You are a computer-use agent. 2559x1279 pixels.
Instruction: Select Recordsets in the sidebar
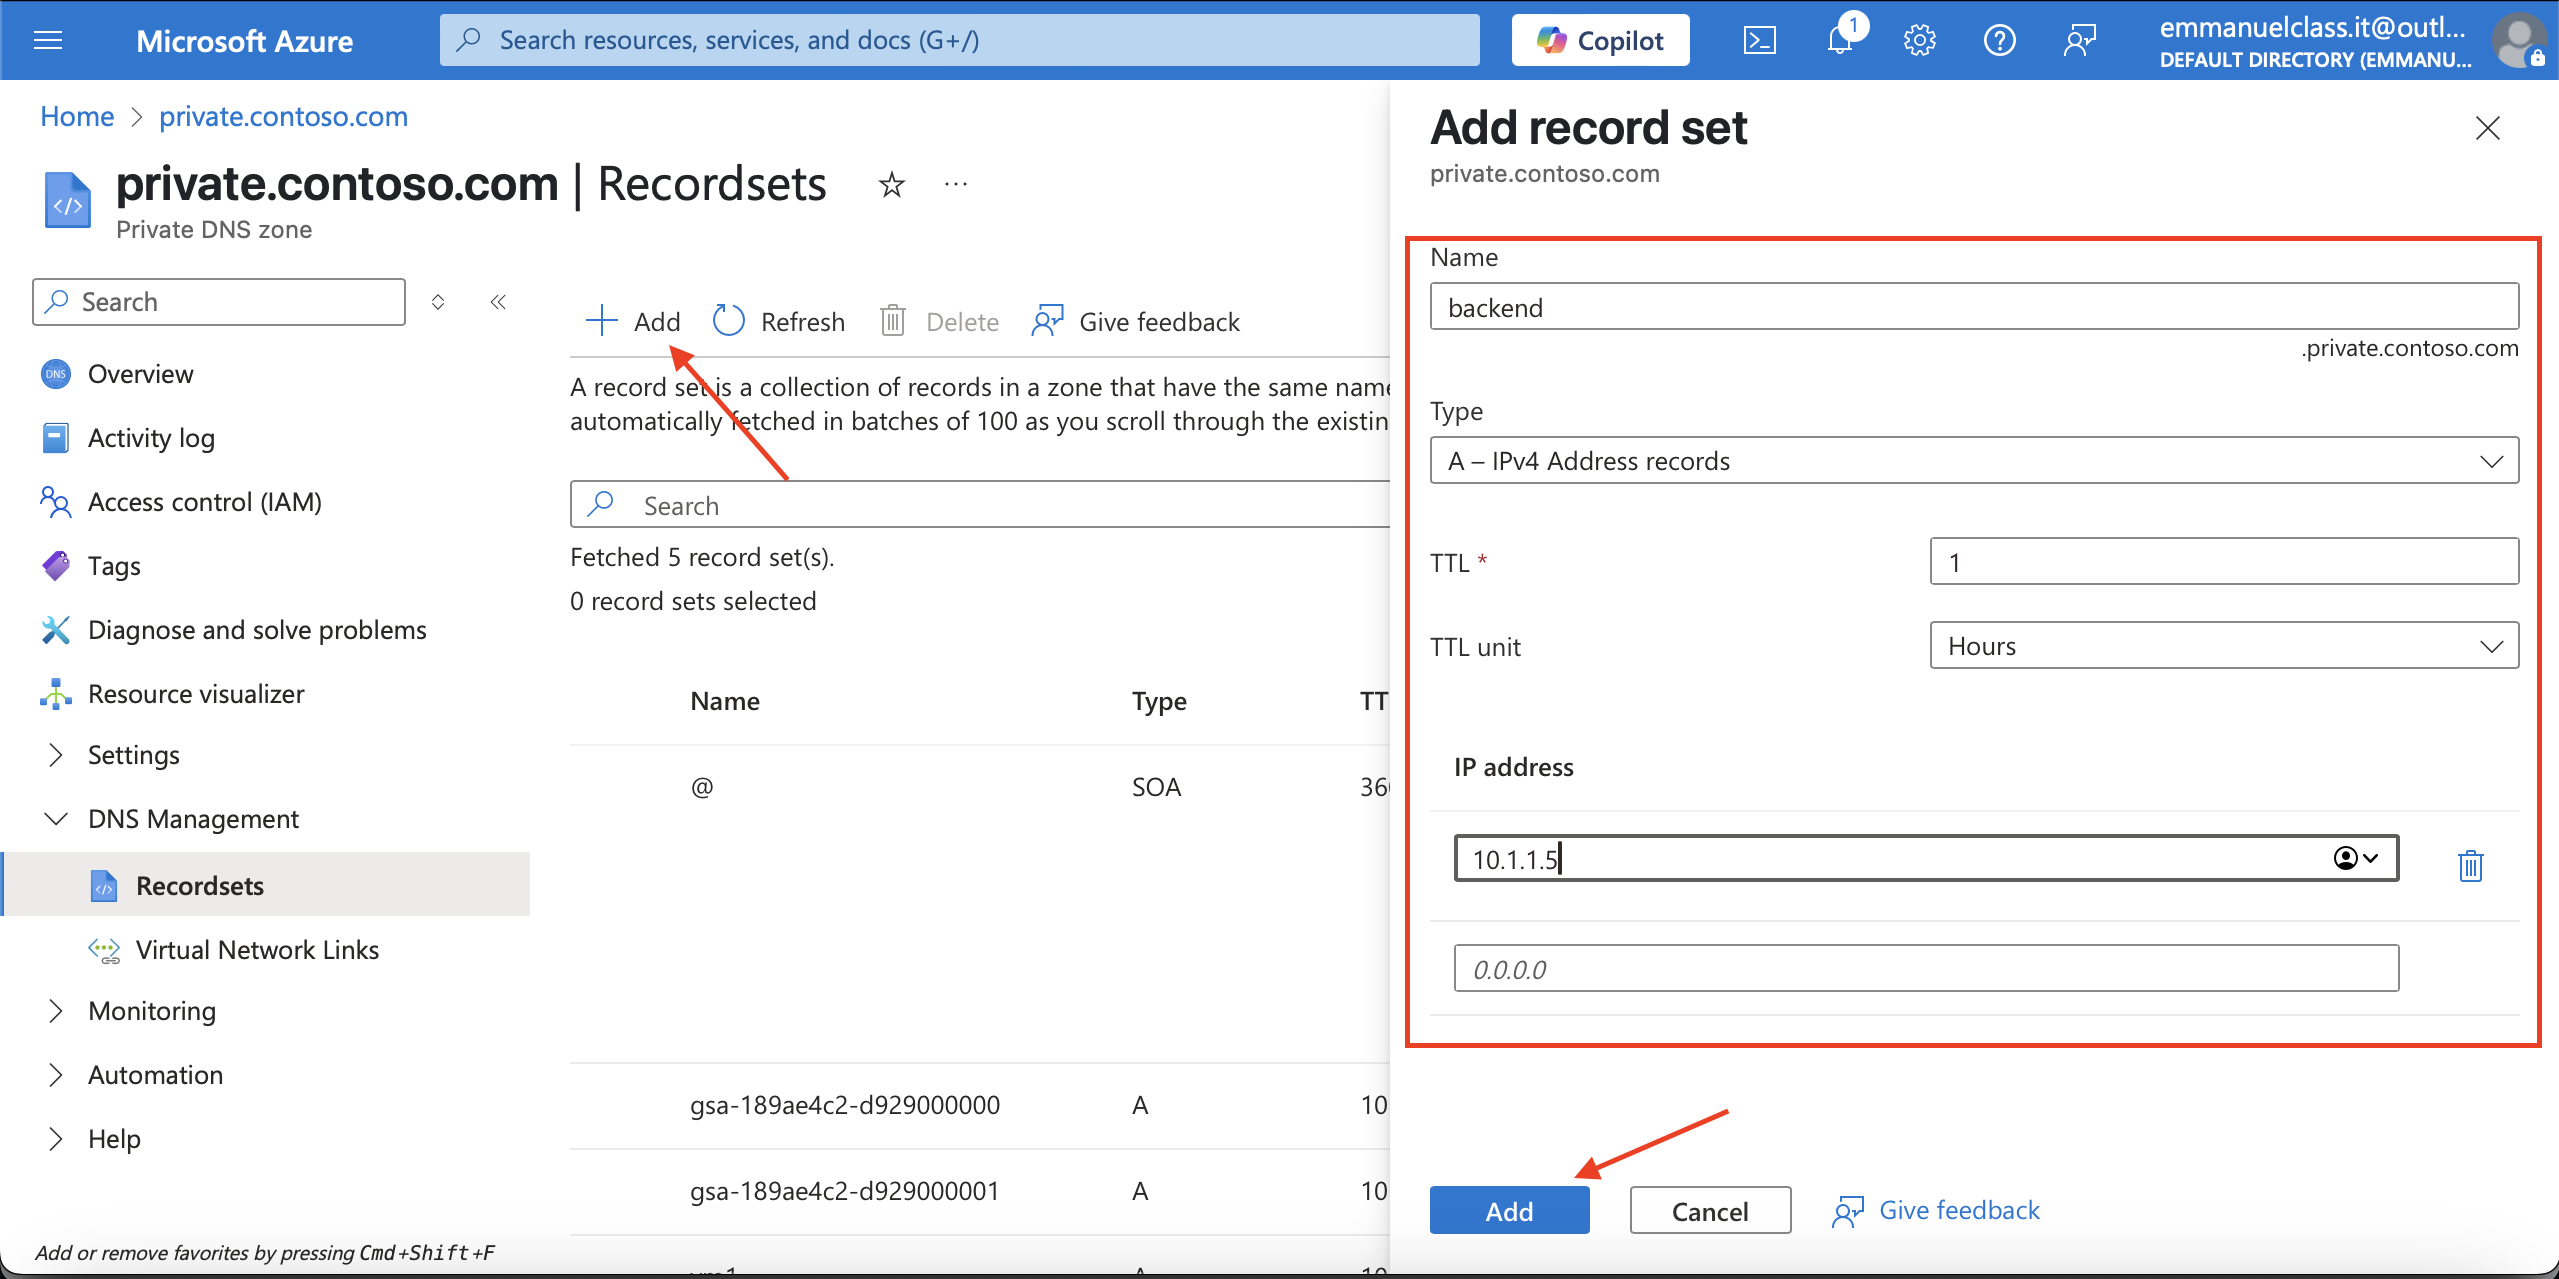(x=266, y=885)
